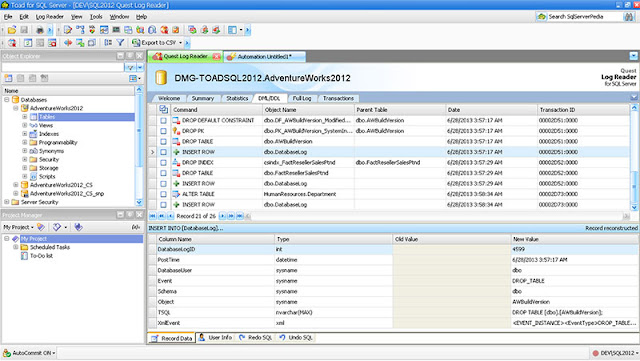The width and height of the screenshot is (640, 361).
Task: Check the DROP TABLE dbo.AWBuildVersion row checkbox
Action: click(164, 142)
